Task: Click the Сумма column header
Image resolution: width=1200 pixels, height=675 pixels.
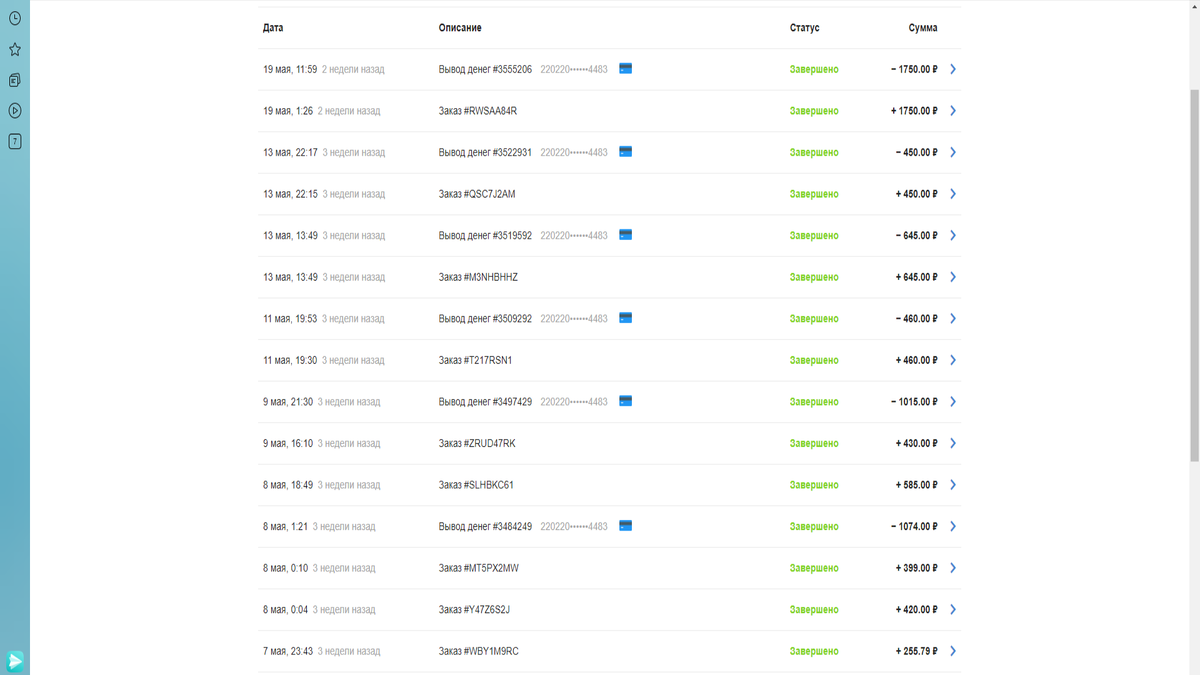Action: pos(923,28)
